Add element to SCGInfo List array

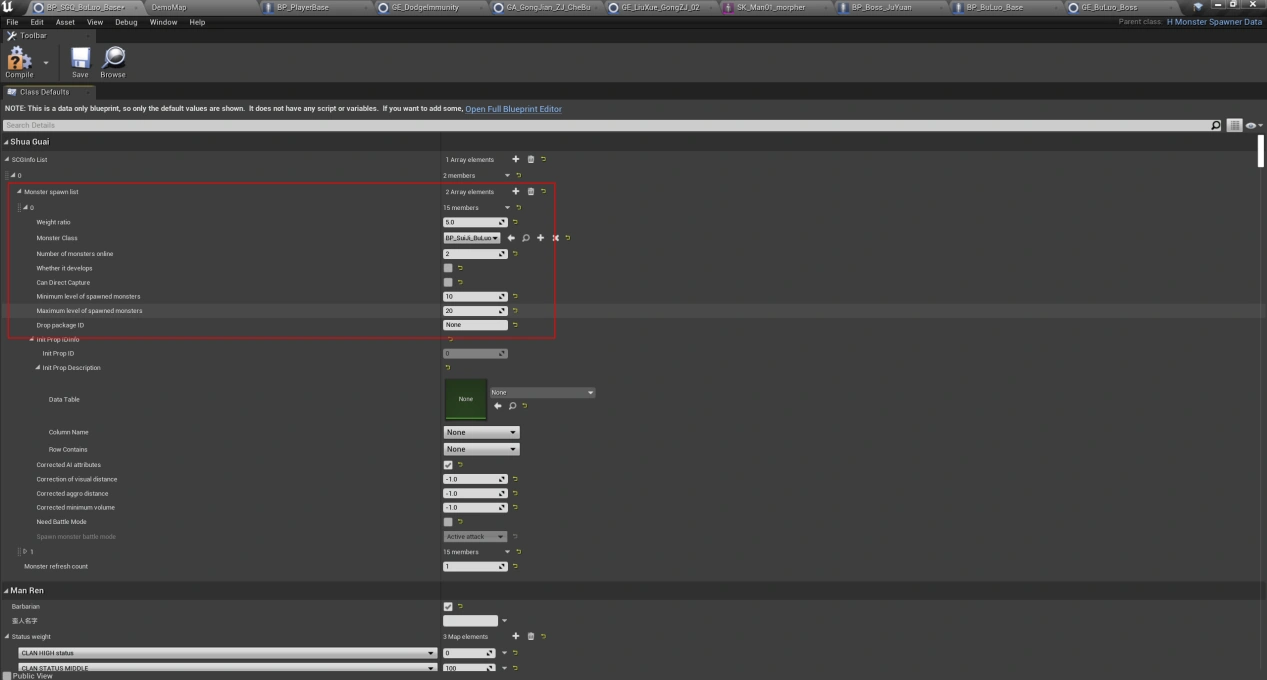click(x=516, y=159)
